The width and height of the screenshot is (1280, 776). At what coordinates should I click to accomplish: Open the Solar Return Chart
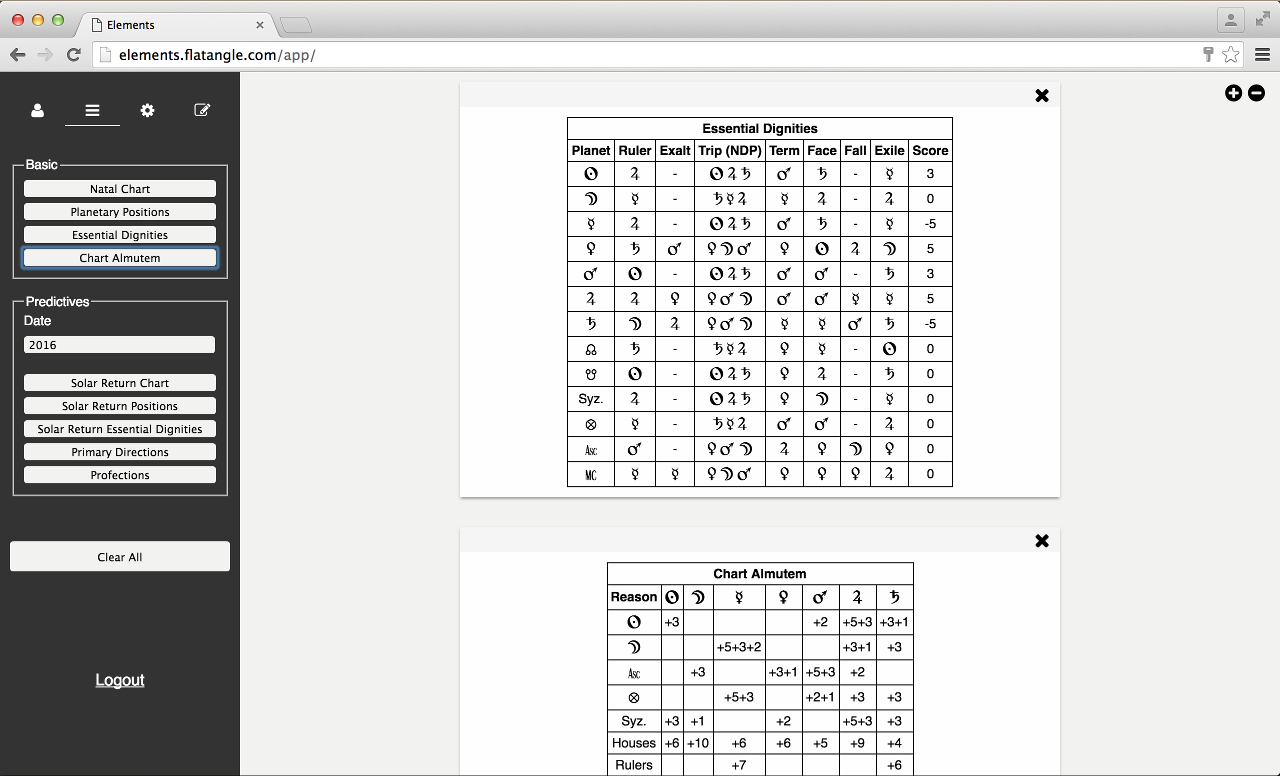[x=120, y=383]
